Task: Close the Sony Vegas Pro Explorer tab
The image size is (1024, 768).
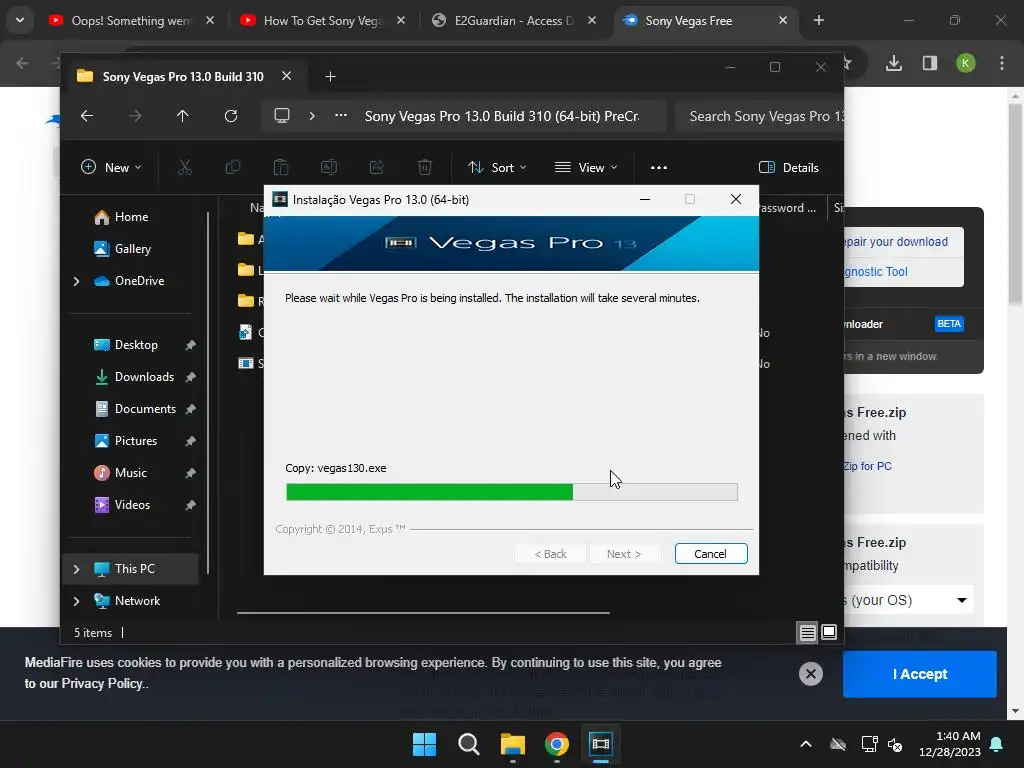Action: pos(287,76)
